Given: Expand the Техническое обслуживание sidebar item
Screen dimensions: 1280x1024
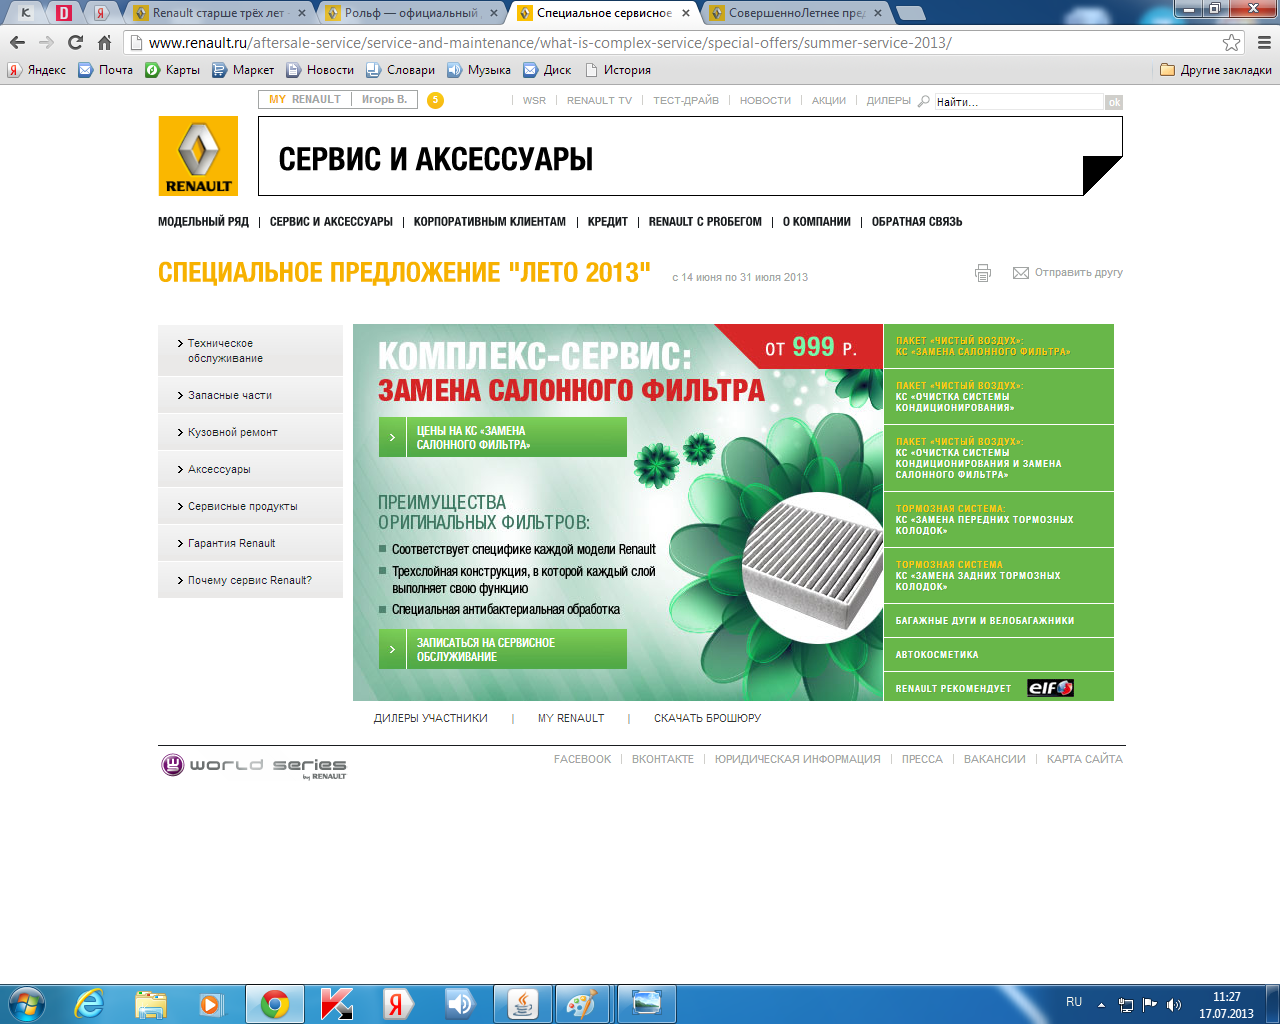Looking at the screenshot, I should pyautogui.click(x=250, y=351).
